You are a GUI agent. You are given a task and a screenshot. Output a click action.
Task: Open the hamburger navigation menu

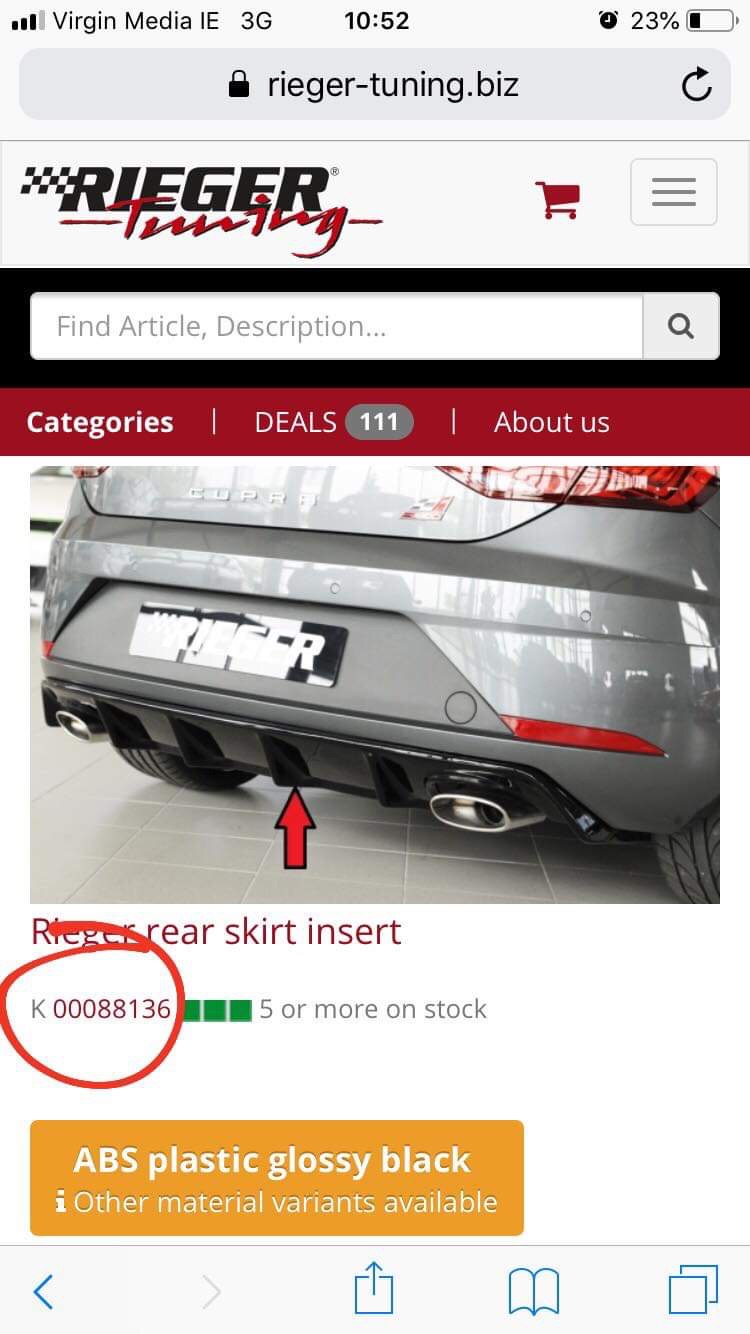click(673, 191)
